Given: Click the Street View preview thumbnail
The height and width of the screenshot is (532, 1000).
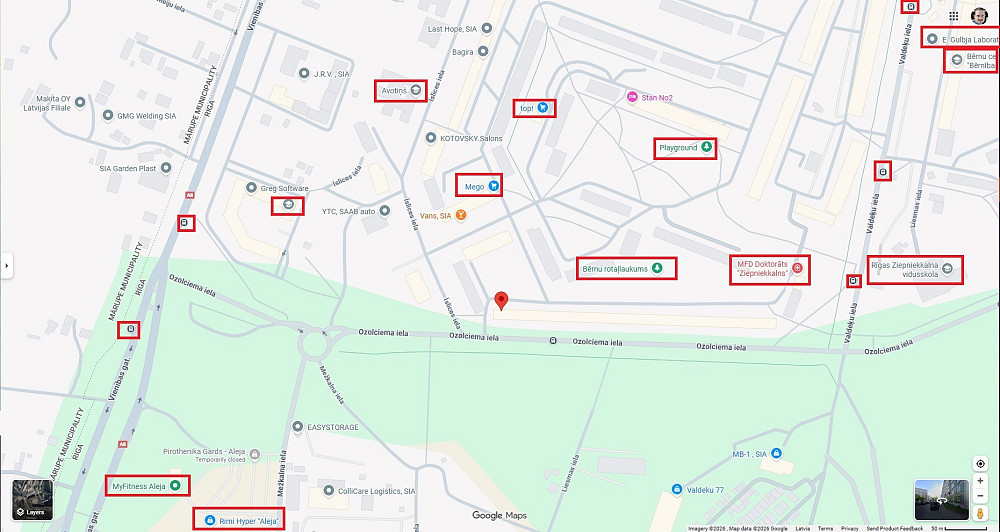Looking at the screenshot, I should pyautogui.click(x=941, y=500).
